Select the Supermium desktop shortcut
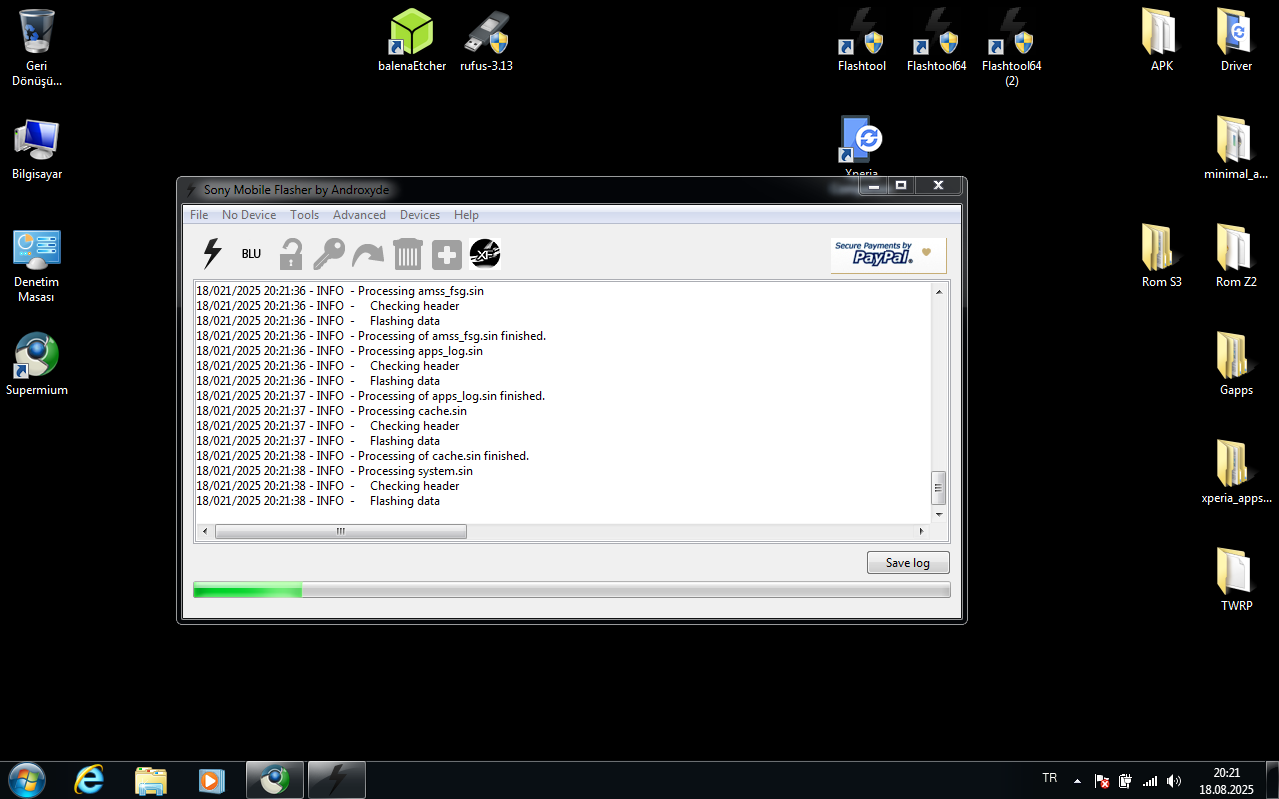 tap(37, 364)
